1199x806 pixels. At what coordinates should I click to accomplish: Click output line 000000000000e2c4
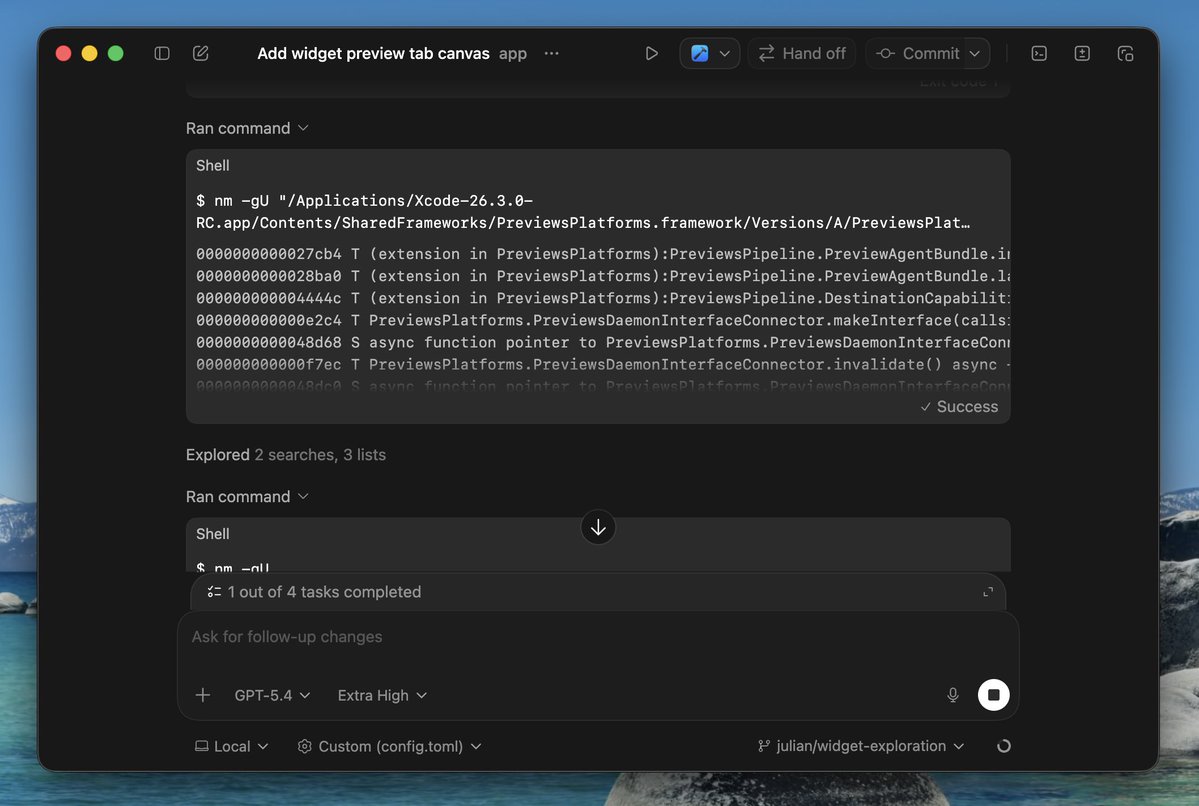pyautogui.click(x=603, y=320)
